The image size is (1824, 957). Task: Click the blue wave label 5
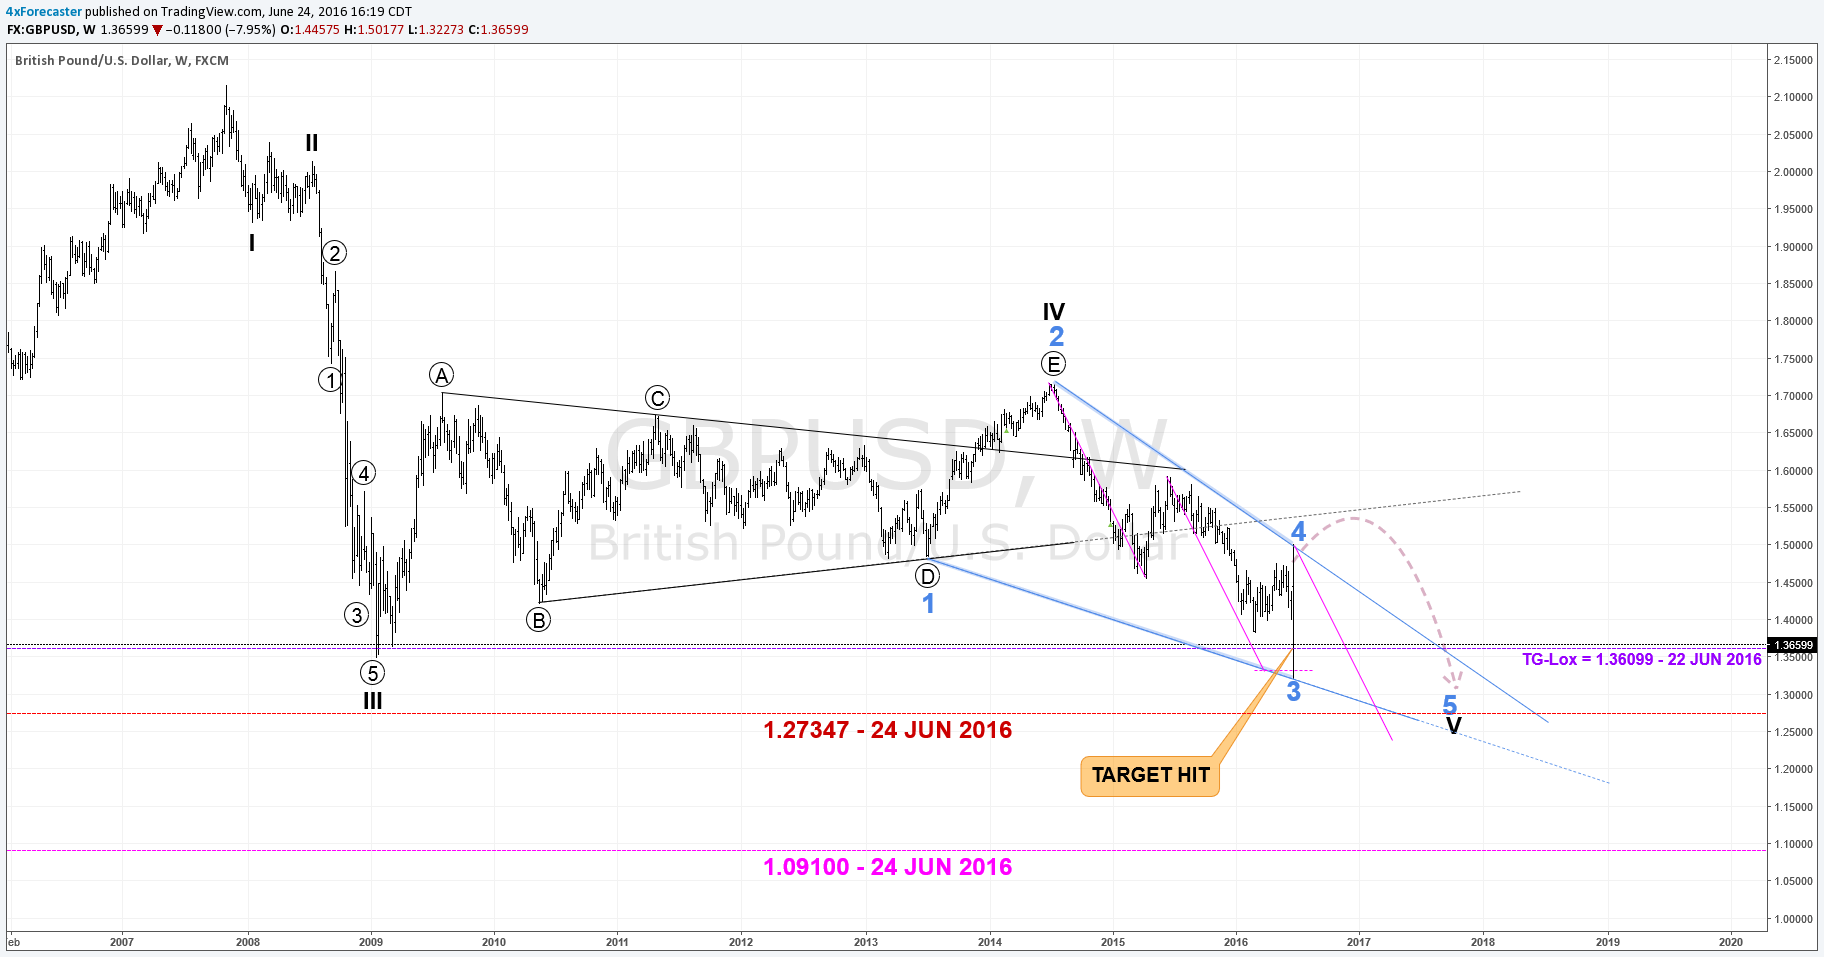1450,705
